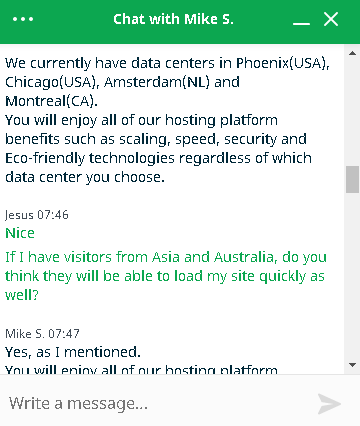The width and height of the screenshot is (360, 426).
Task: Click the scrollbar track above the thumb
Action: [352, 112]
